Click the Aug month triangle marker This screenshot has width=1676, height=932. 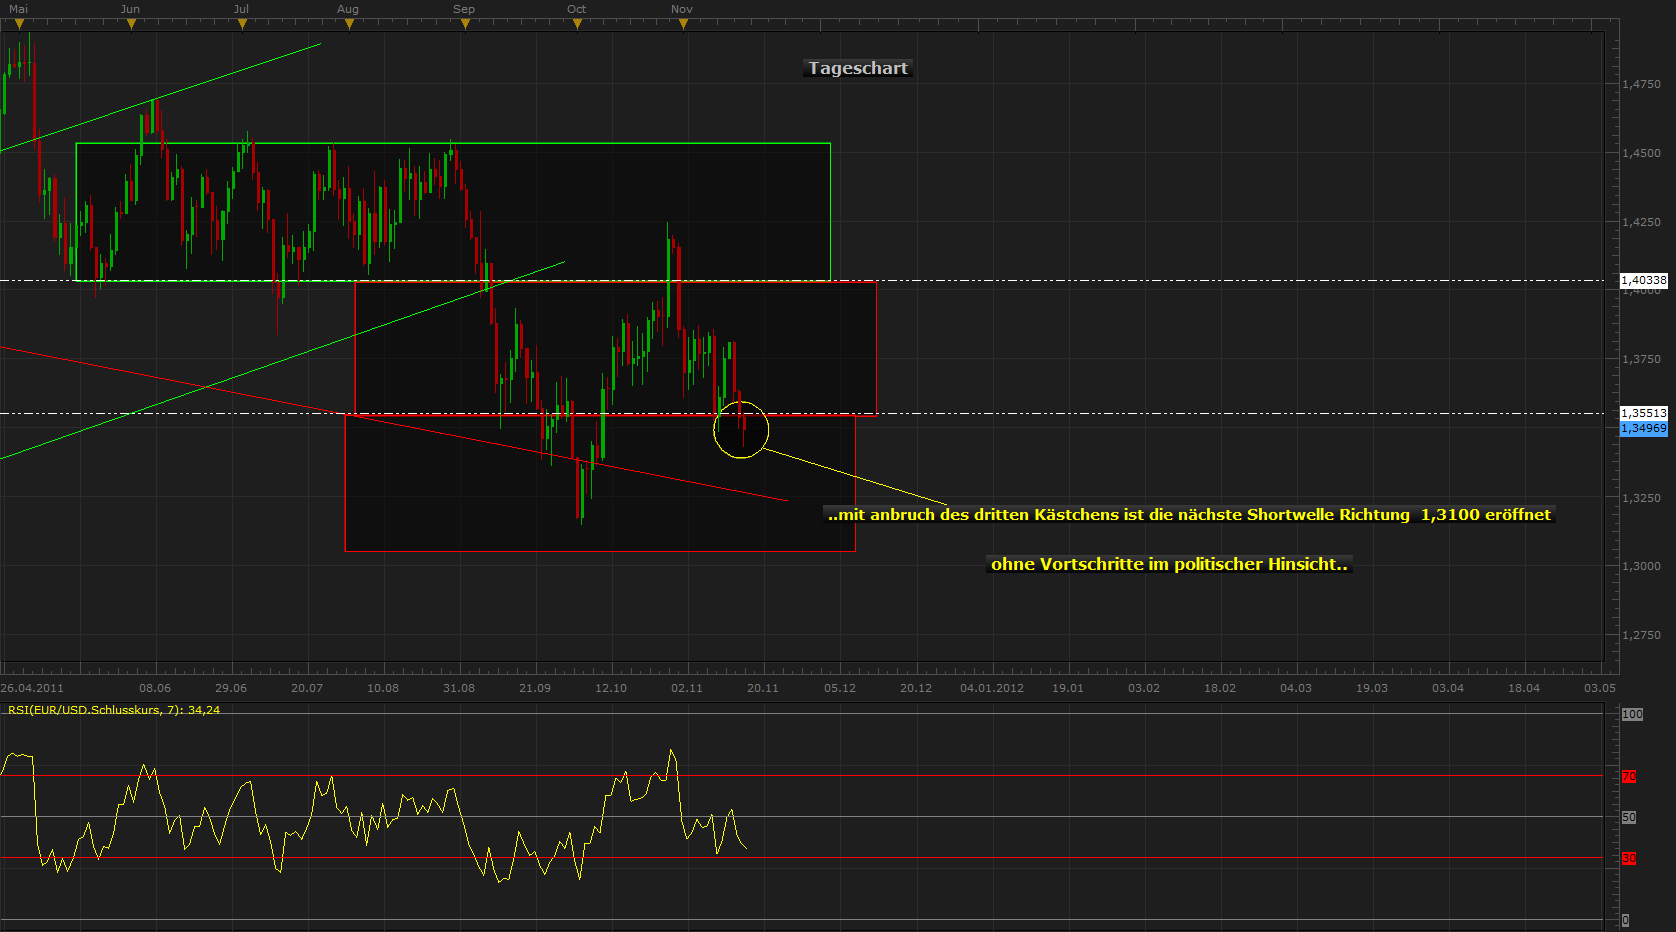tap(349, 24)
